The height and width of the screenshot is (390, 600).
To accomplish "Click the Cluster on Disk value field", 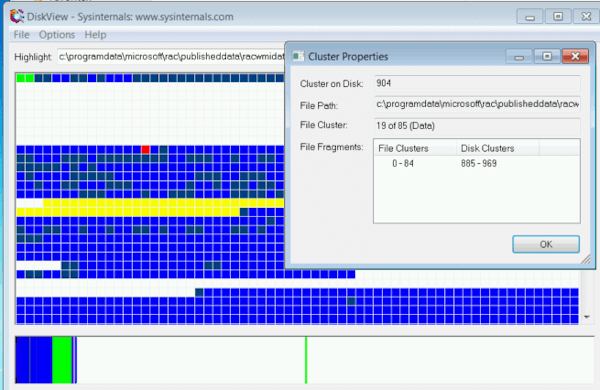I will point(477,83).
